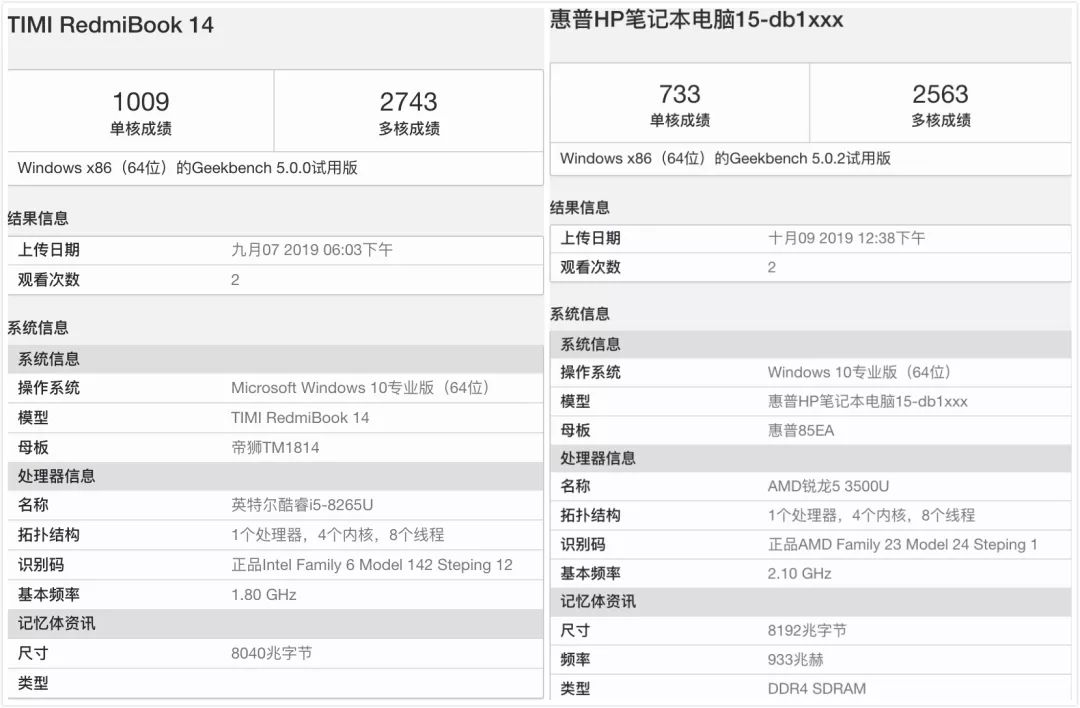
Task: Click the upload date 九月07 2019 06:03下午
Action: tap(312, 250)
